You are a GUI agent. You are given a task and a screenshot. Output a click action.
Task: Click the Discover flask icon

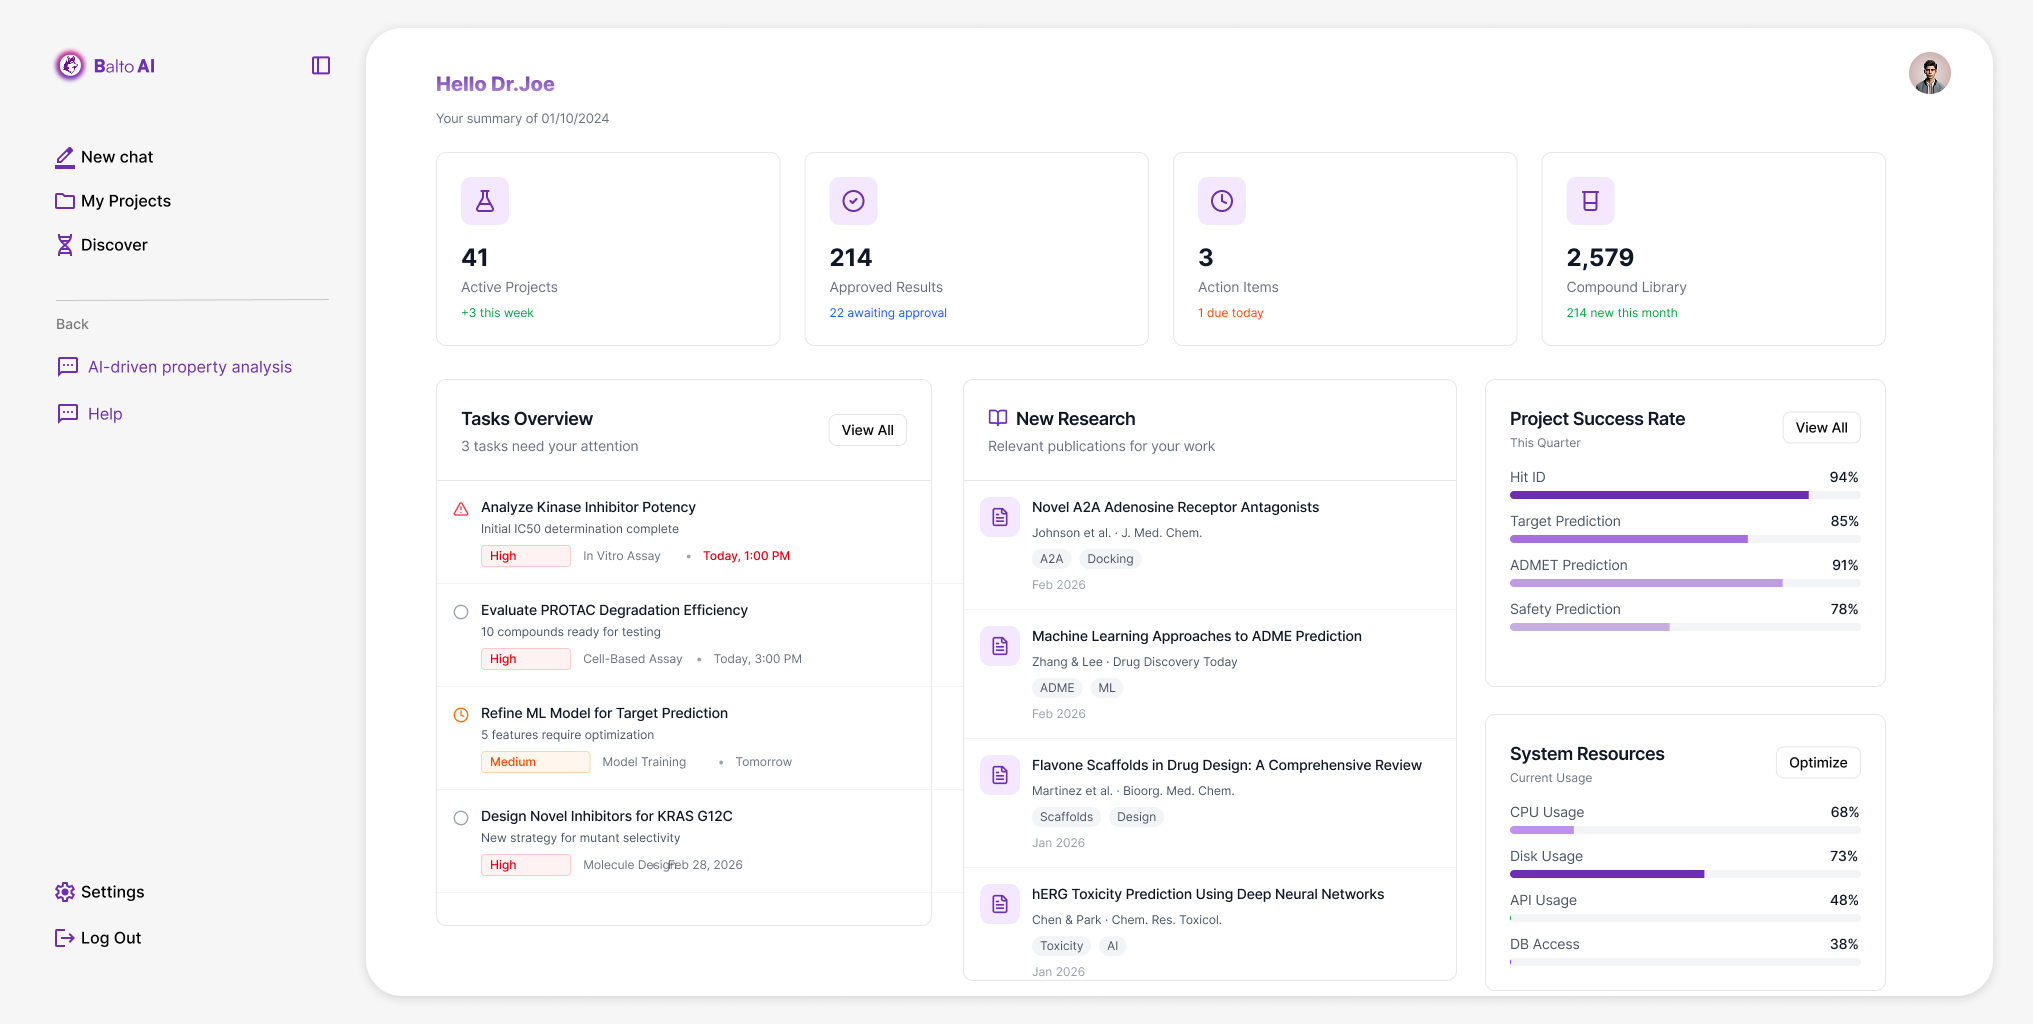pyautogui.click(x=65, y=245)
